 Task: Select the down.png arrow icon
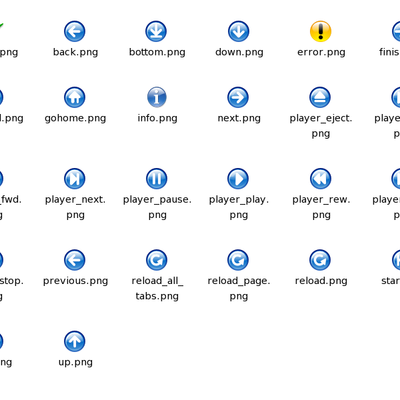click(238, 32)
